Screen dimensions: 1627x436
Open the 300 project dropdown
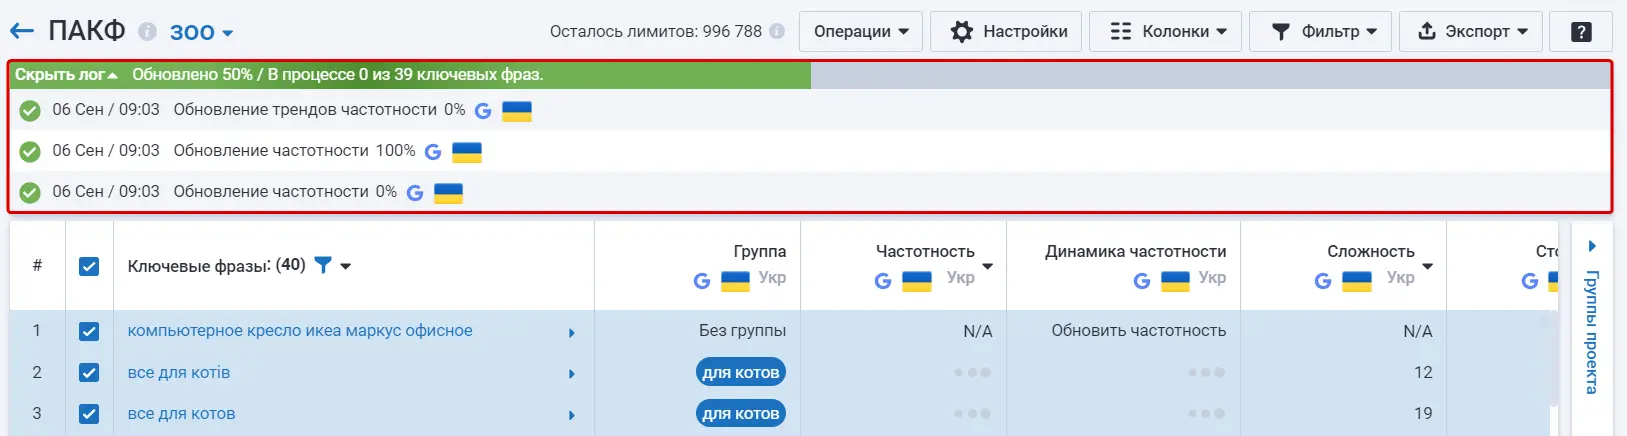coord(201,32)
